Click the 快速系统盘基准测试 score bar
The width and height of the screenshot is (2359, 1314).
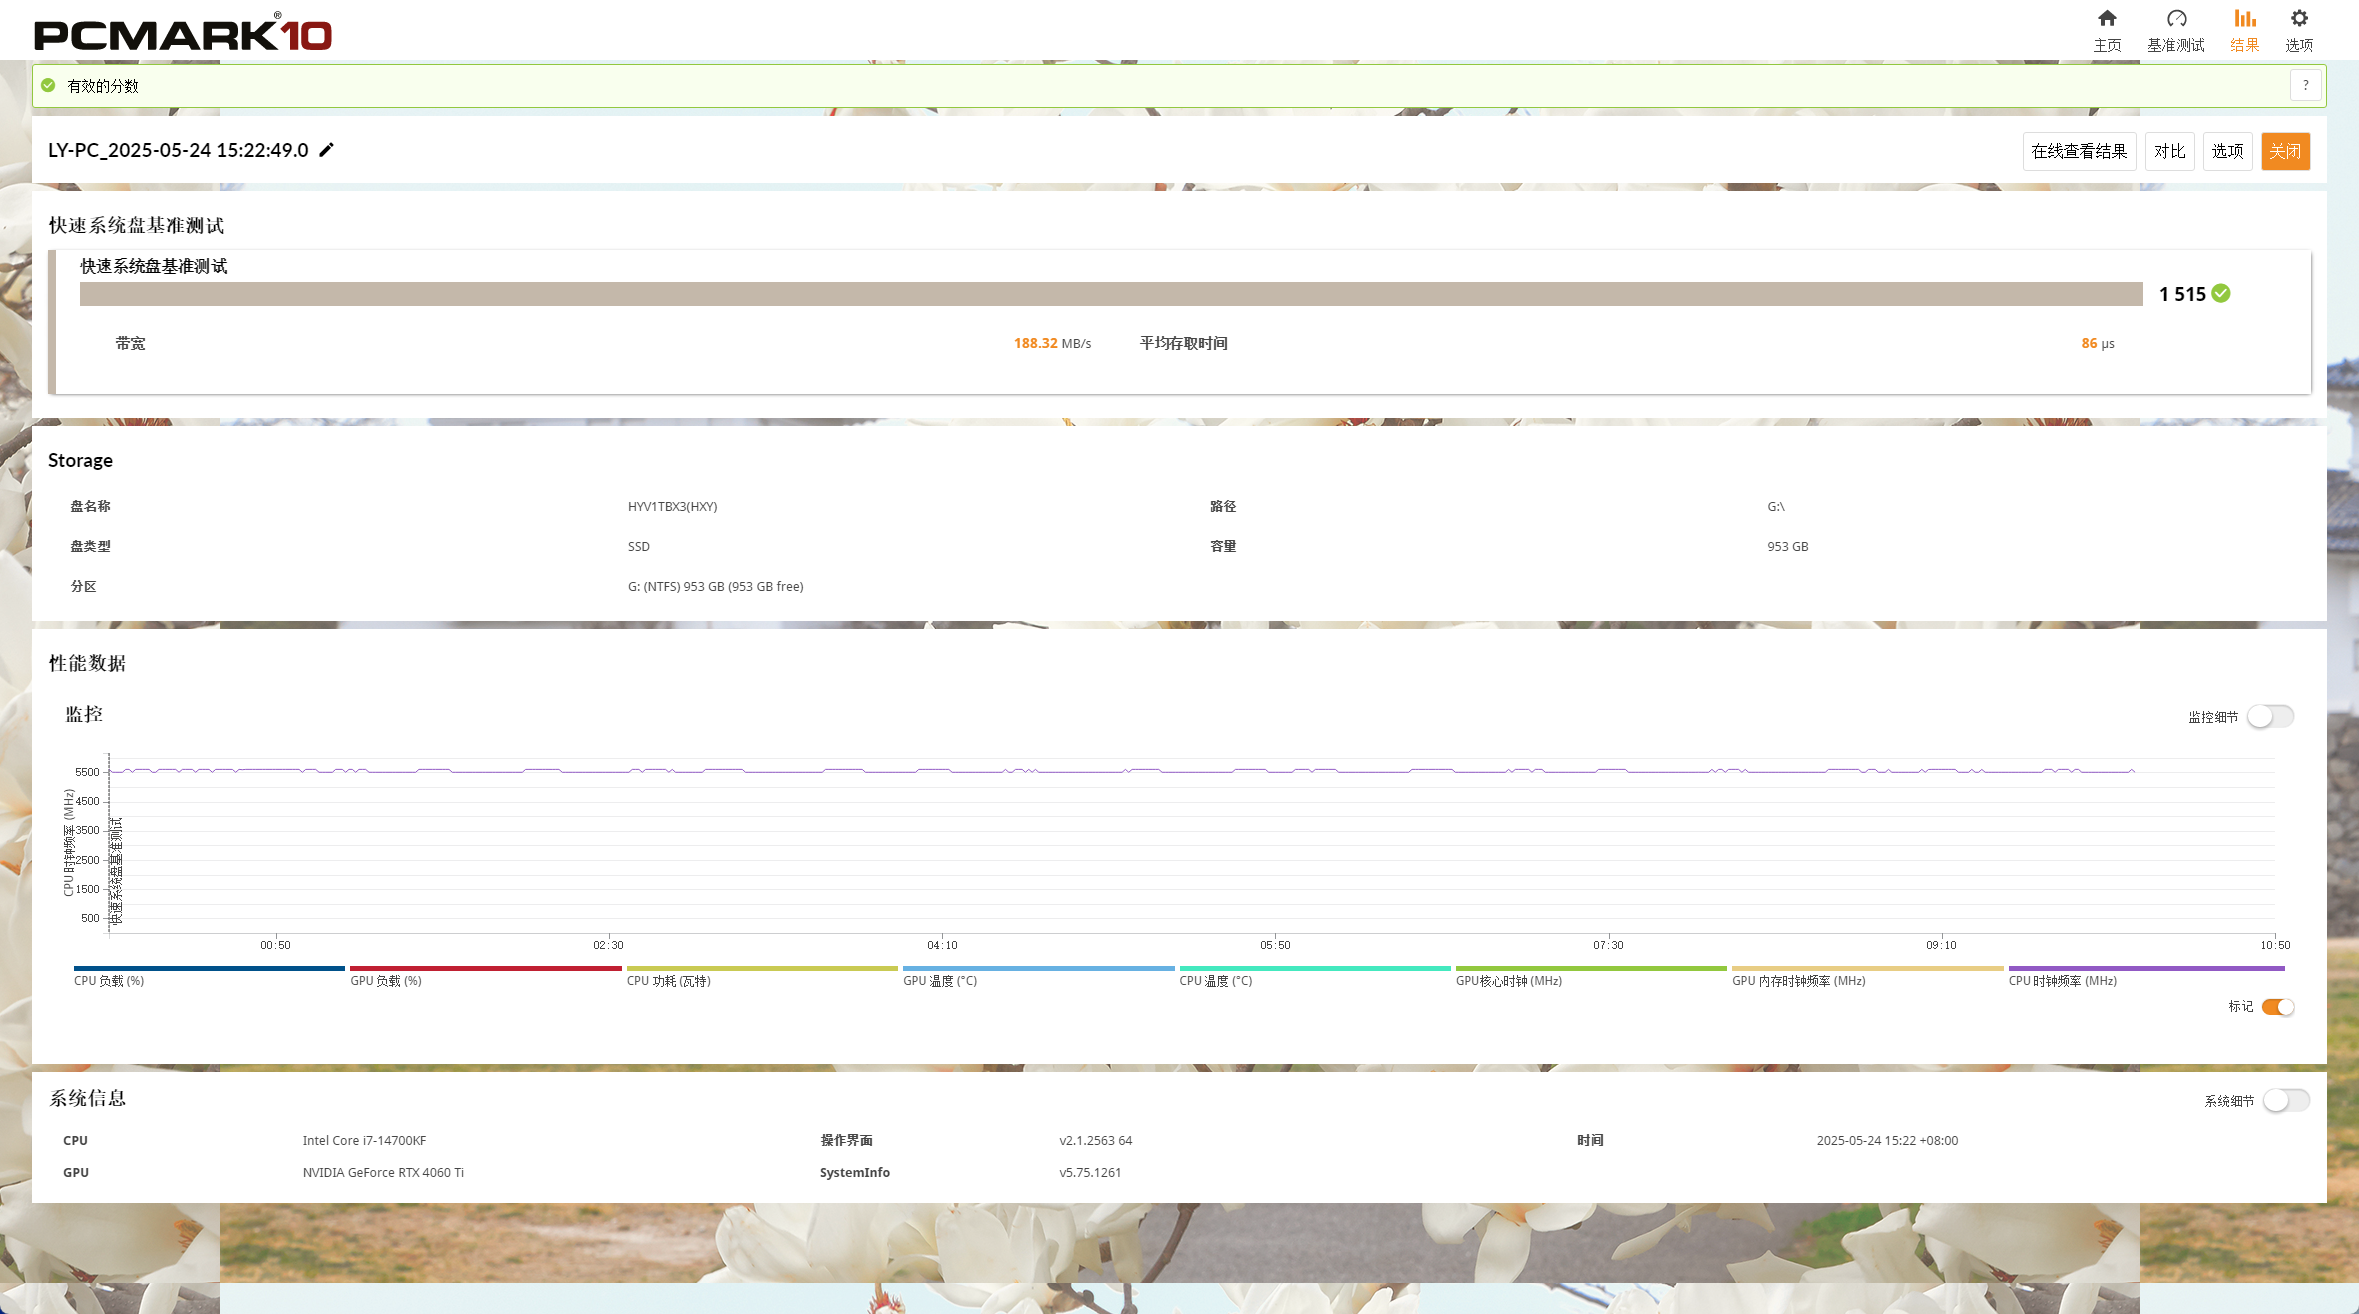point(1111,293)
